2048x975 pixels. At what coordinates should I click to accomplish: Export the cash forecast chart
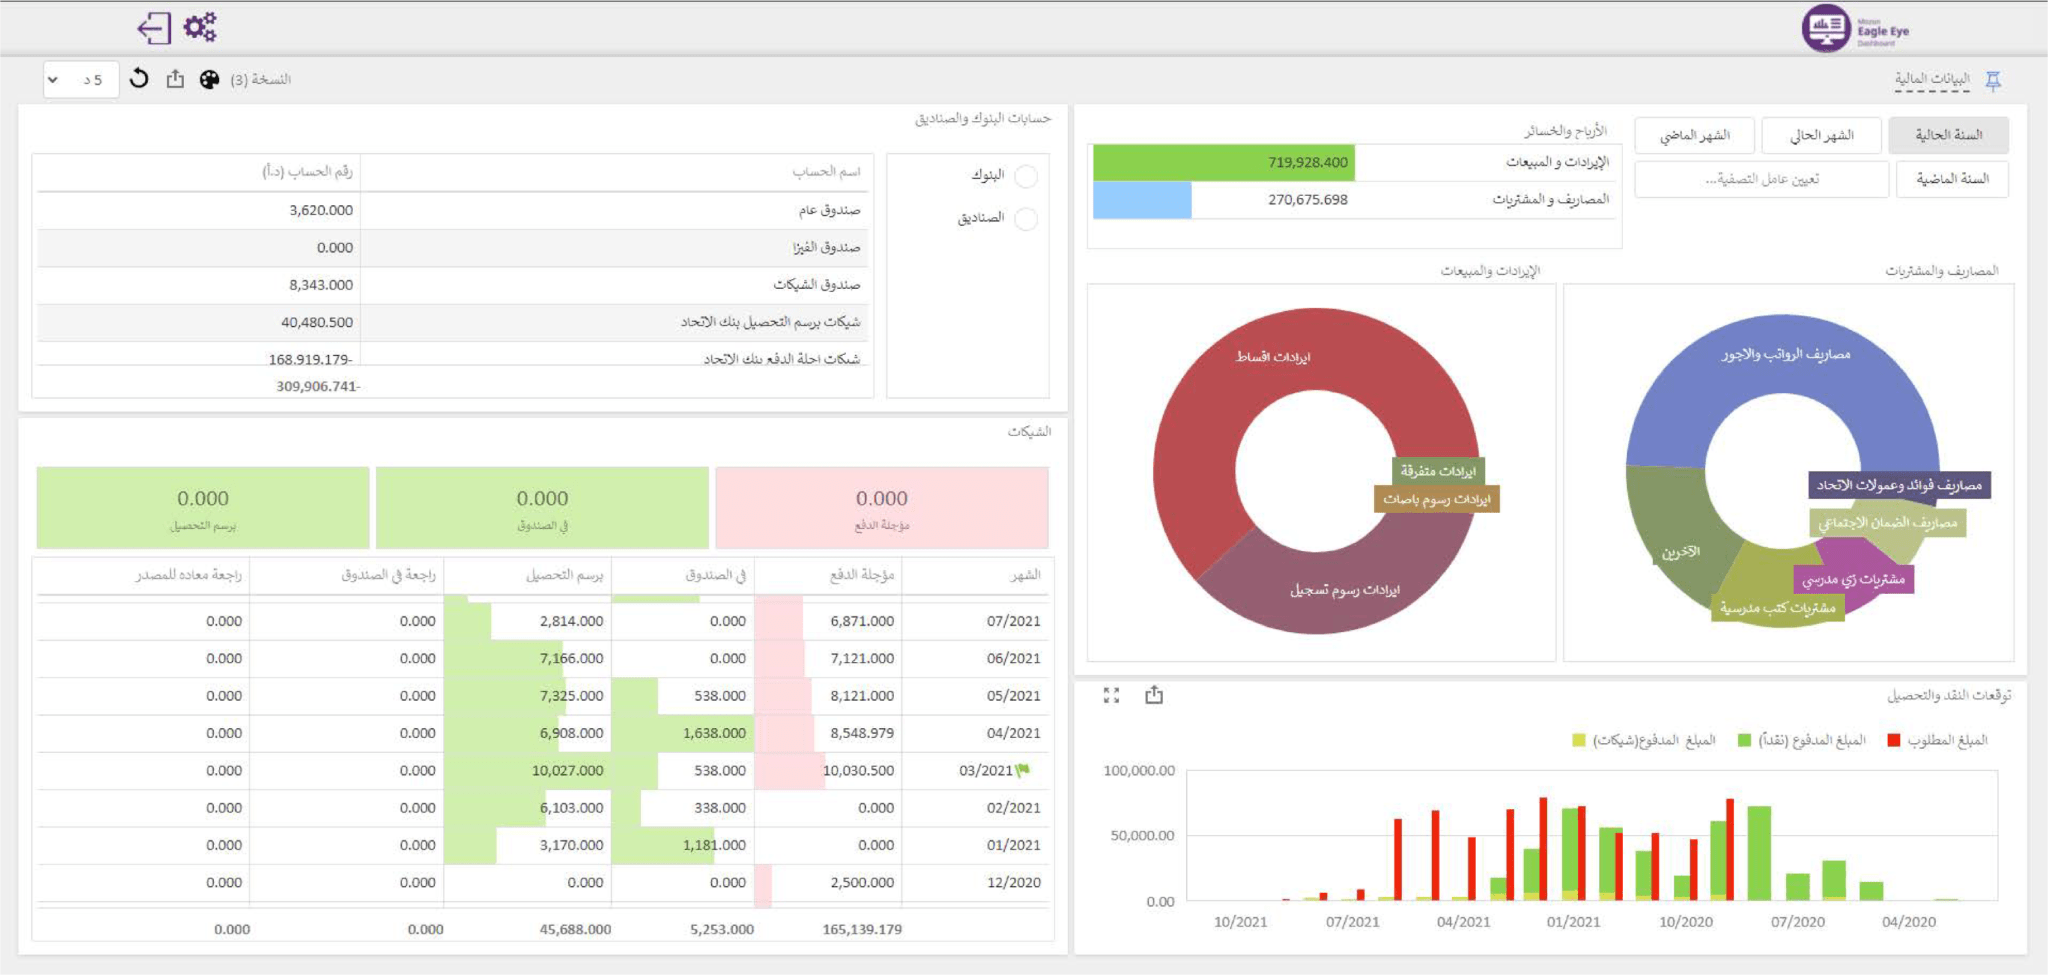coord(1154,695)
